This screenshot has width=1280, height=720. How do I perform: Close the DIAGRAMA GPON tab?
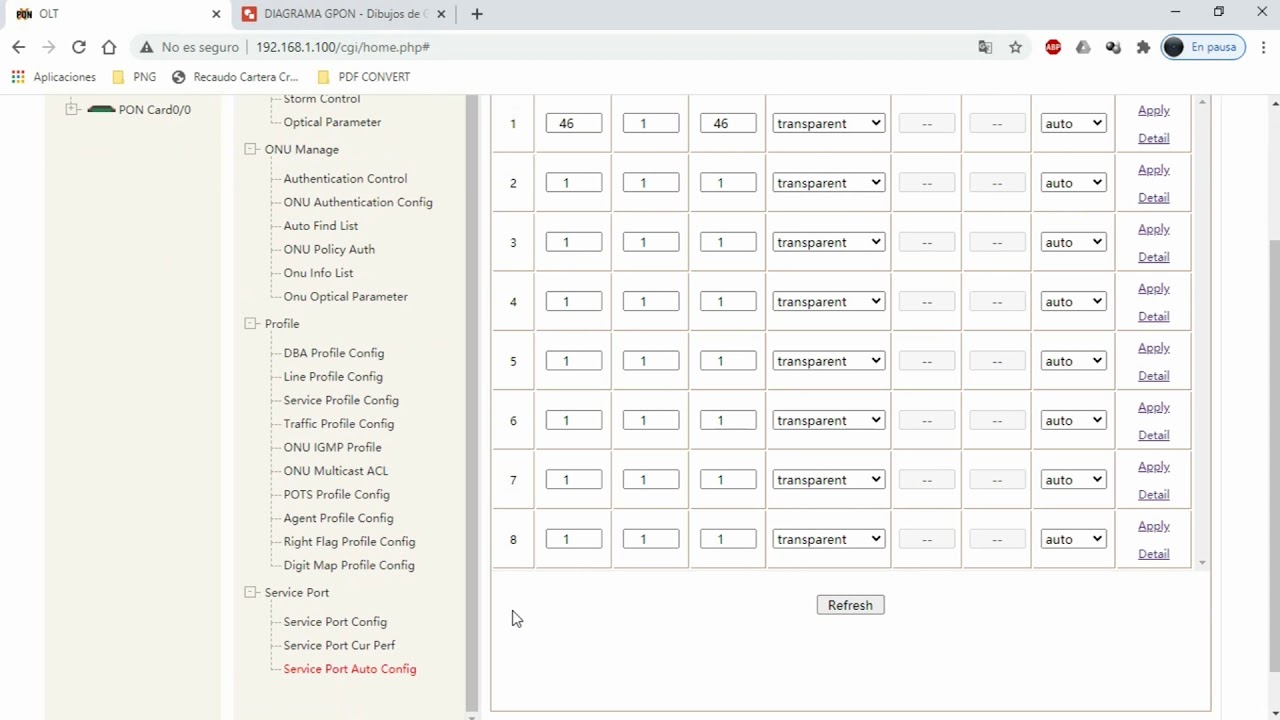point(441,14)
